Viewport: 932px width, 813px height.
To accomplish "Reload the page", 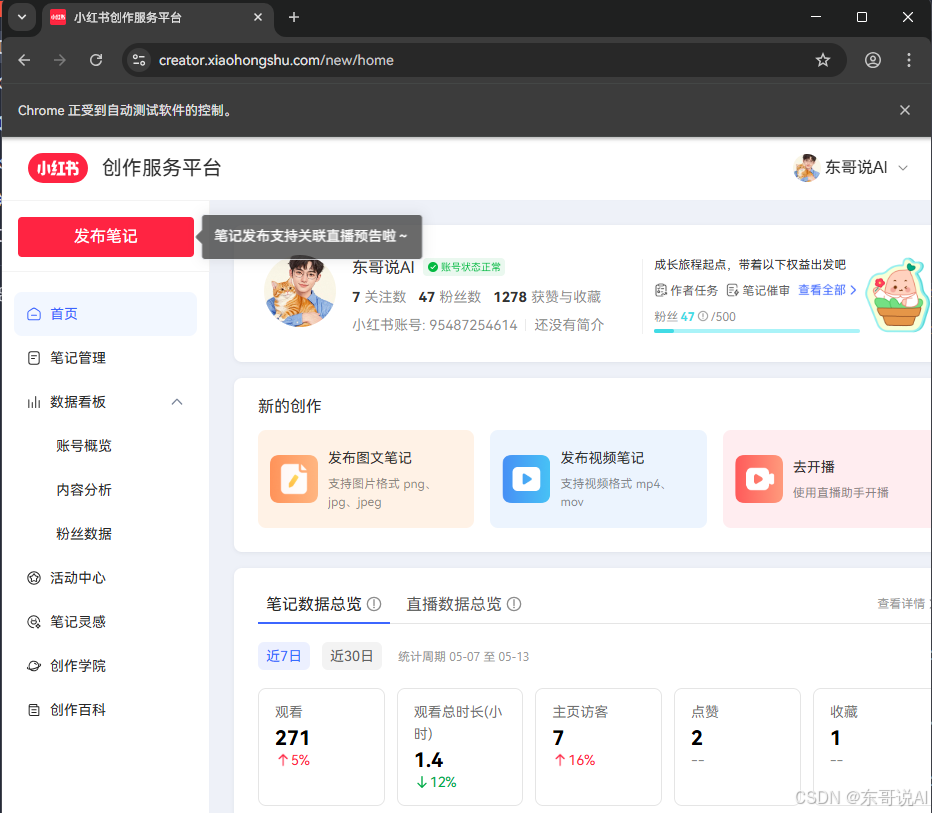I will pos(96,60).
